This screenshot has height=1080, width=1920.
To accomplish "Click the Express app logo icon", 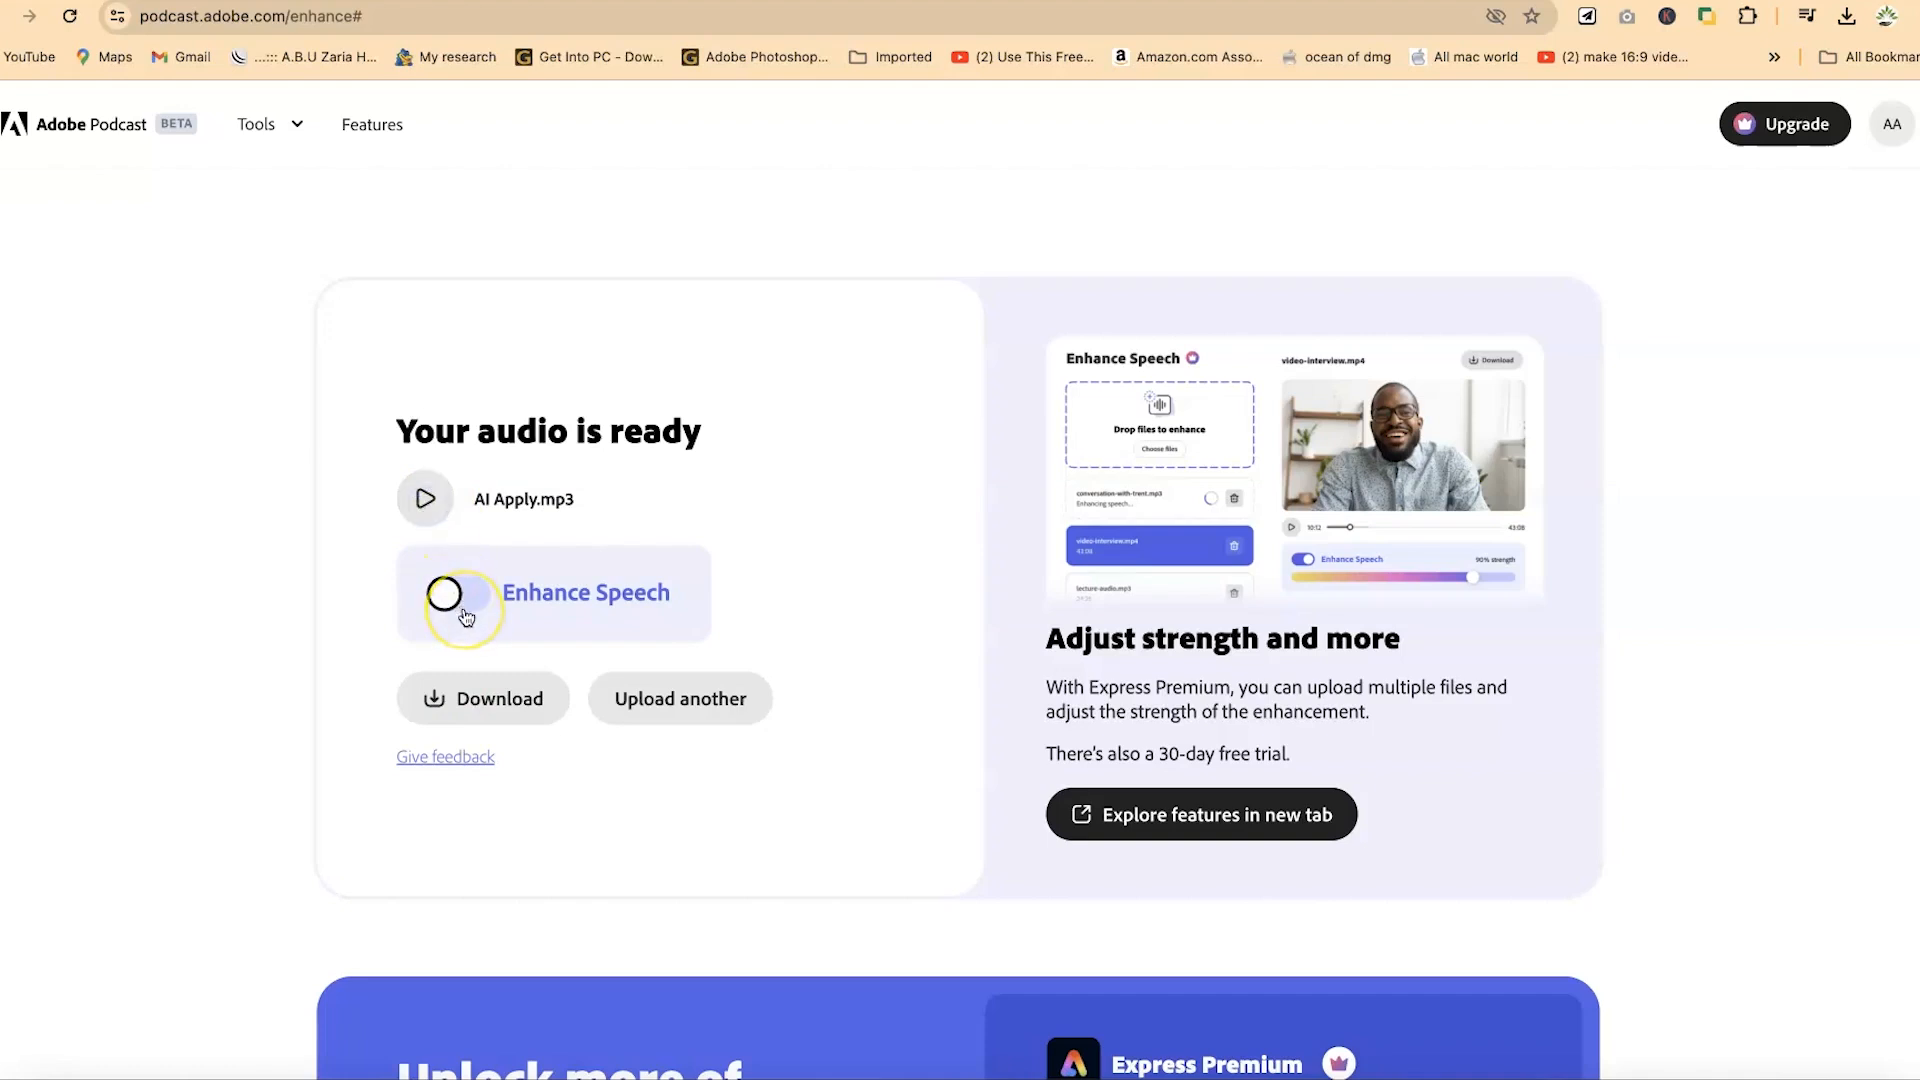I will click(x=1073, y=1059).
